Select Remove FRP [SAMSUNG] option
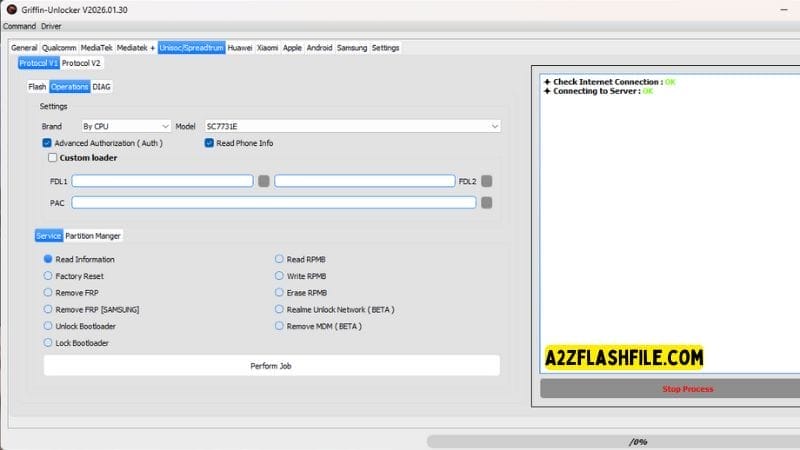The width and height of the screenshot is (800, 450). click(x=48, y=309)
